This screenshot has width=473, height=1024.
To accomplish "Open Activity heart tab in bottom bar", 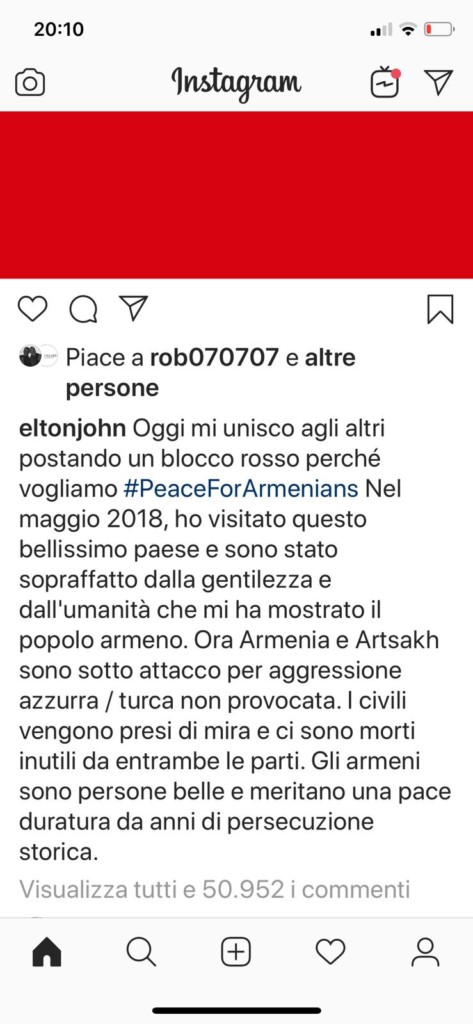I will (331, 953).
